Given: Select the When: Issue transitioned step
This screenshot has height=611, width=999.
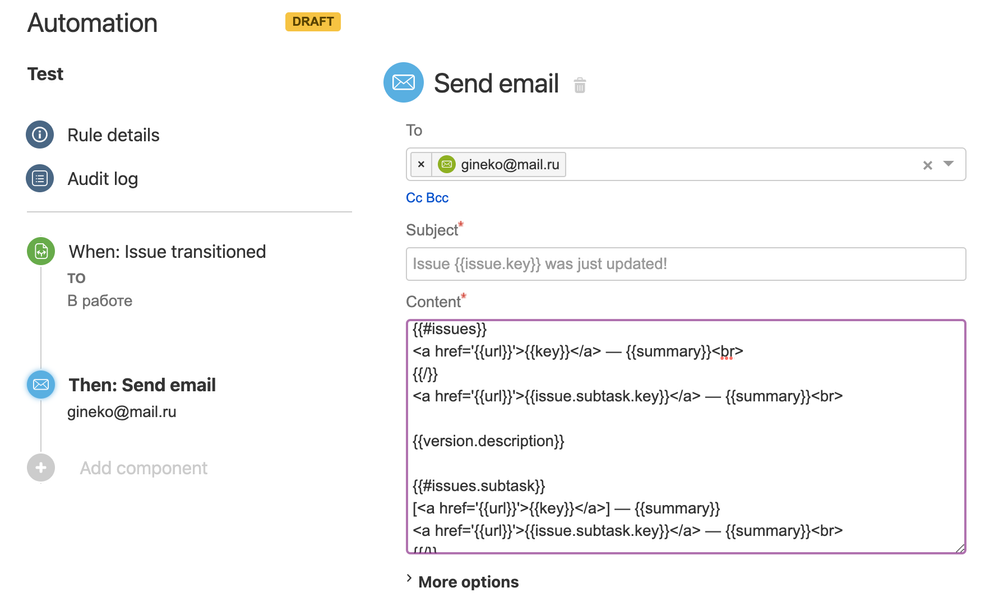Looking at the screenshot, I should click(167, 252).
